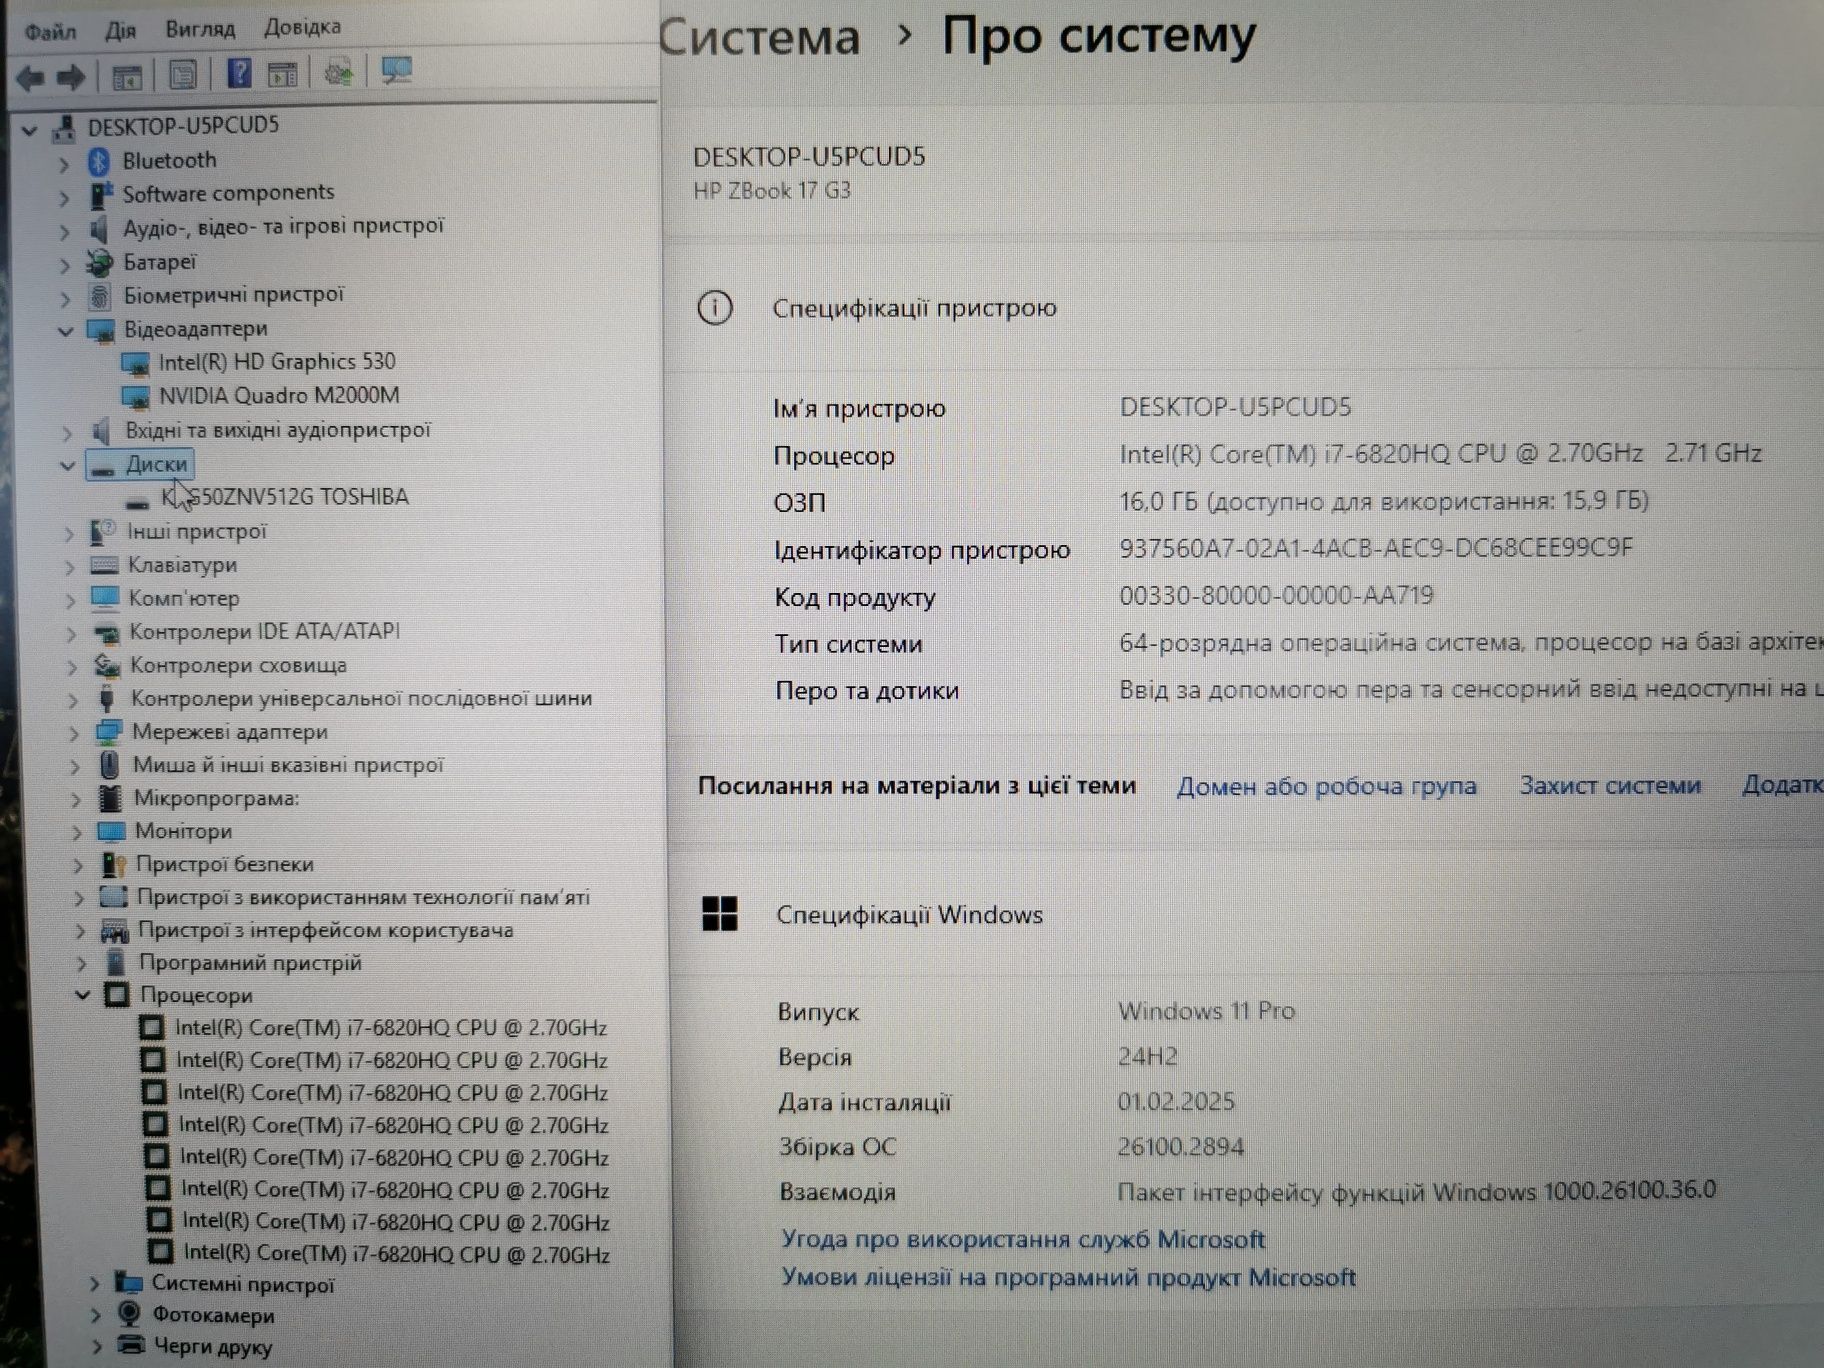
Task: Click the info icon beside Специфікації пристрою
Action: [x=715, y=308]
